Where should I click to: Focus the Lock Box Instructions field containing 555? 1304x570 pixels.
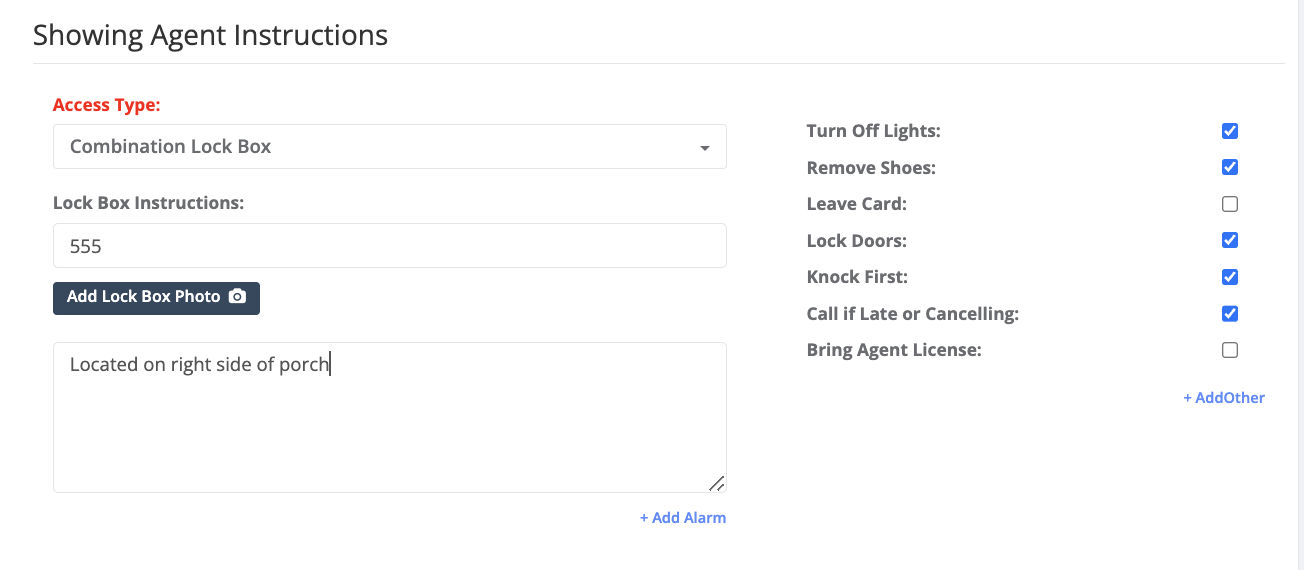(x=390, y=245)
